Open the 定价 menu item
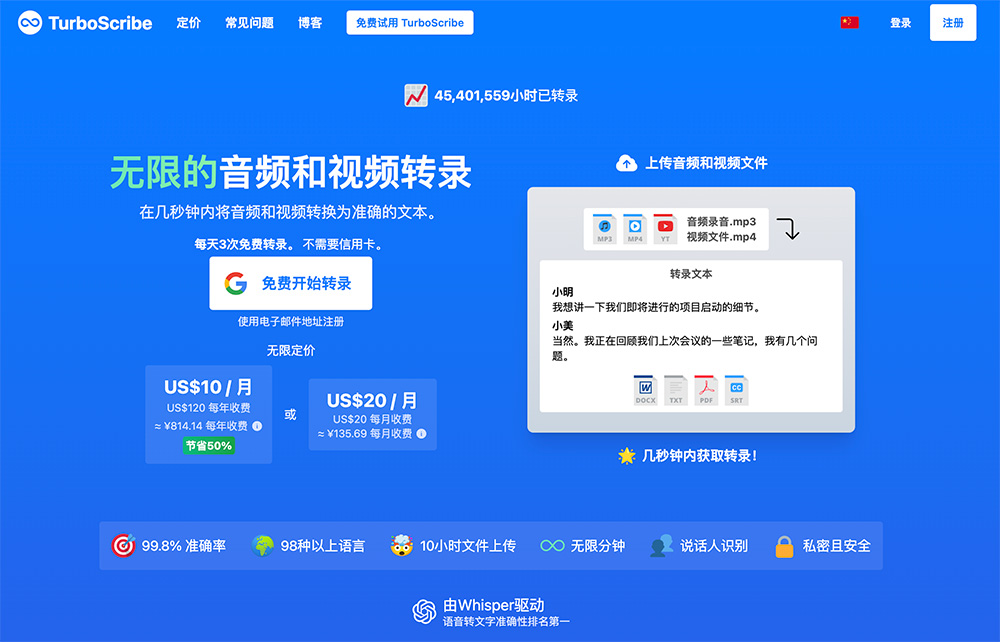The width and height of the screenshot is (1000, 642). [x=189, y=23]
